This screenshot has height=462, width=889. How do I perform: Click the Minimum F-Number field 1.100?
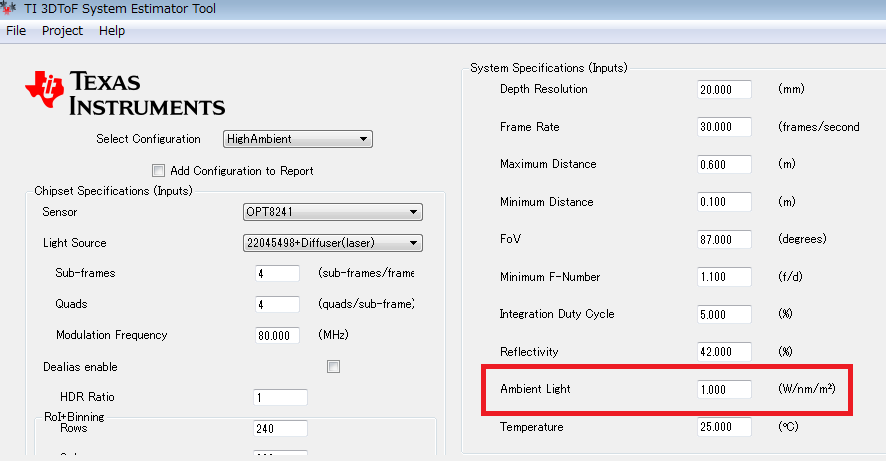(x=724, y=277)
